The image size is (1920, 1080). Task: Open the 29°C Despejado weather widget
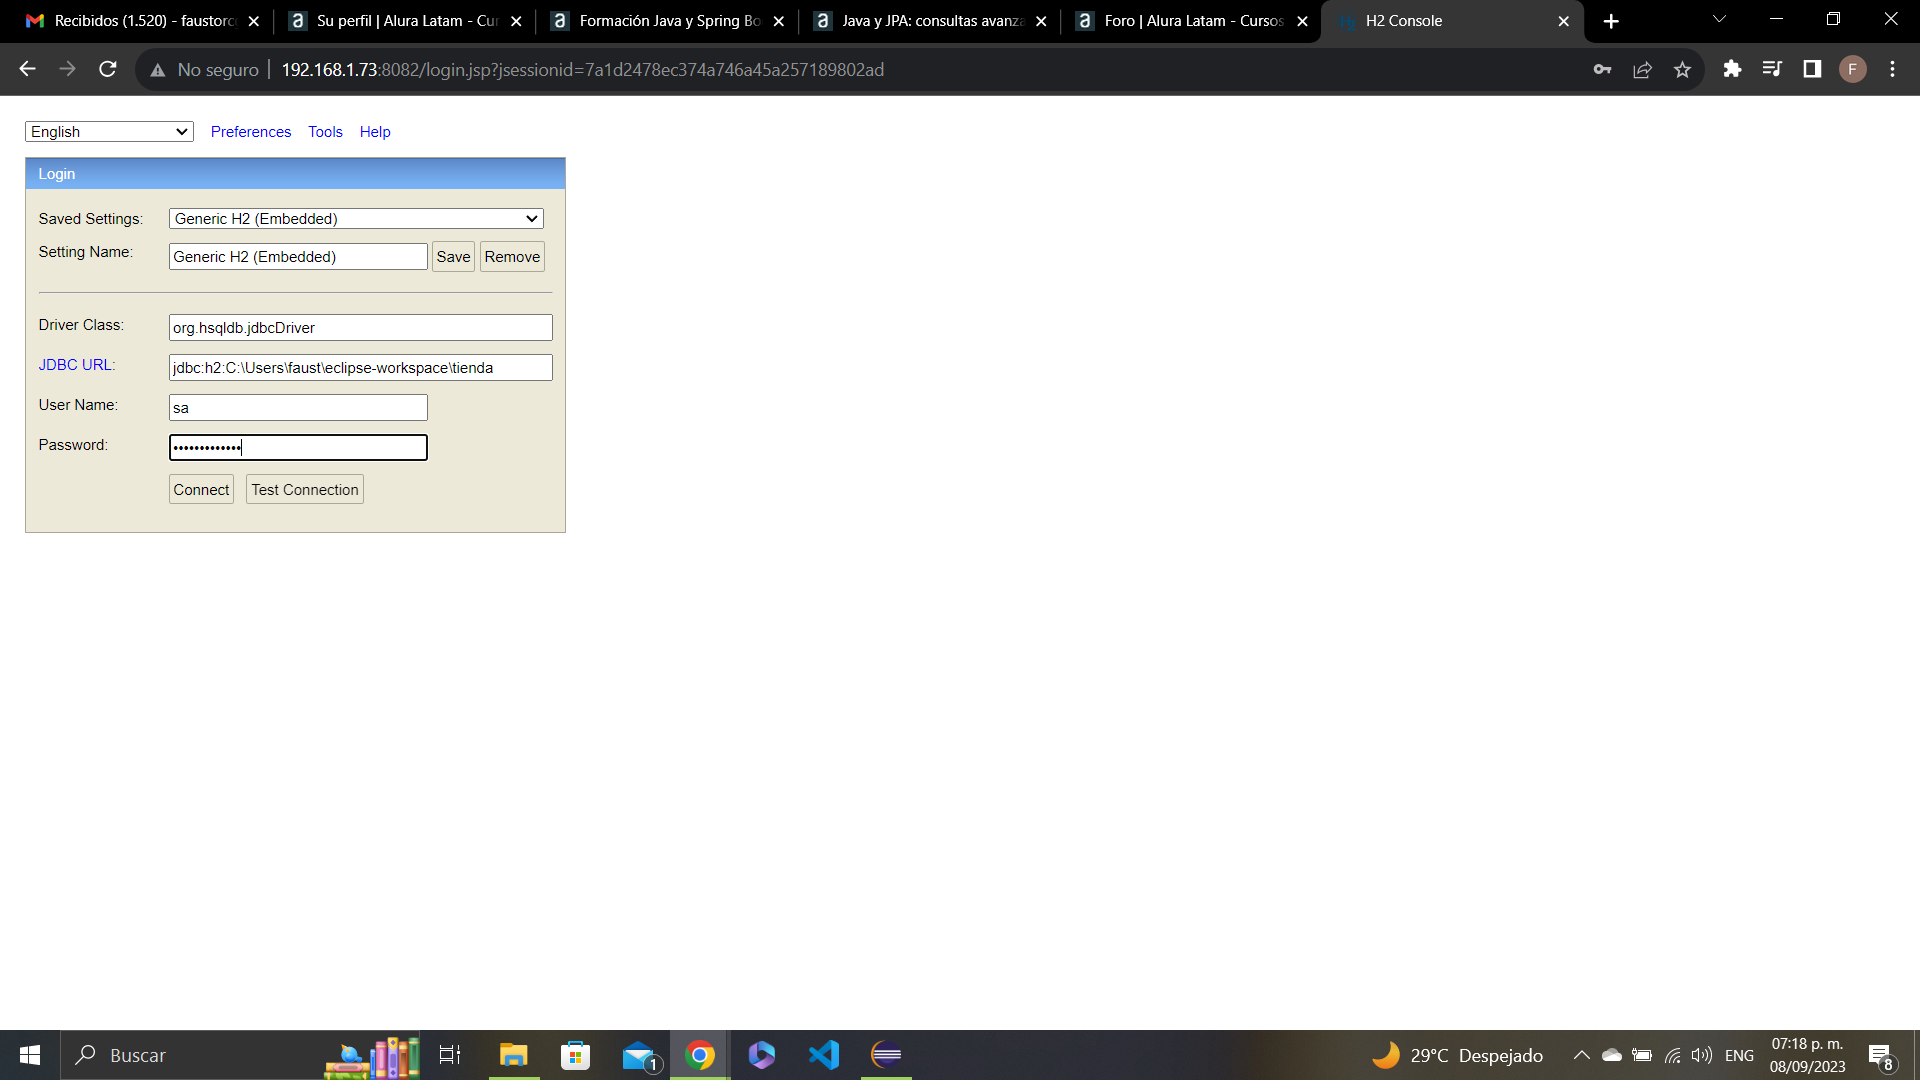click(1457, 1055)
